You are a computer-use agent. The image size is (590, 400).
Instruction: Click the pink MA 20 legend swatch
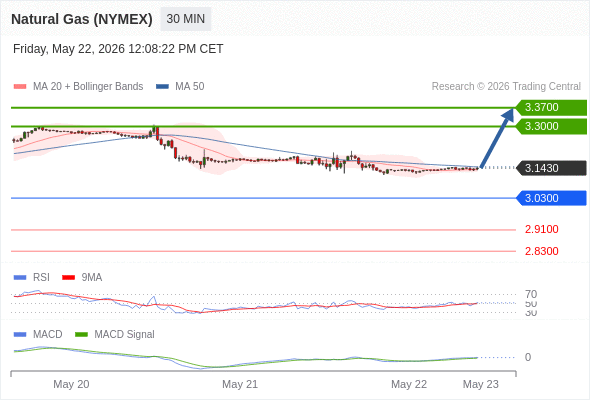(x=20, y=87)
